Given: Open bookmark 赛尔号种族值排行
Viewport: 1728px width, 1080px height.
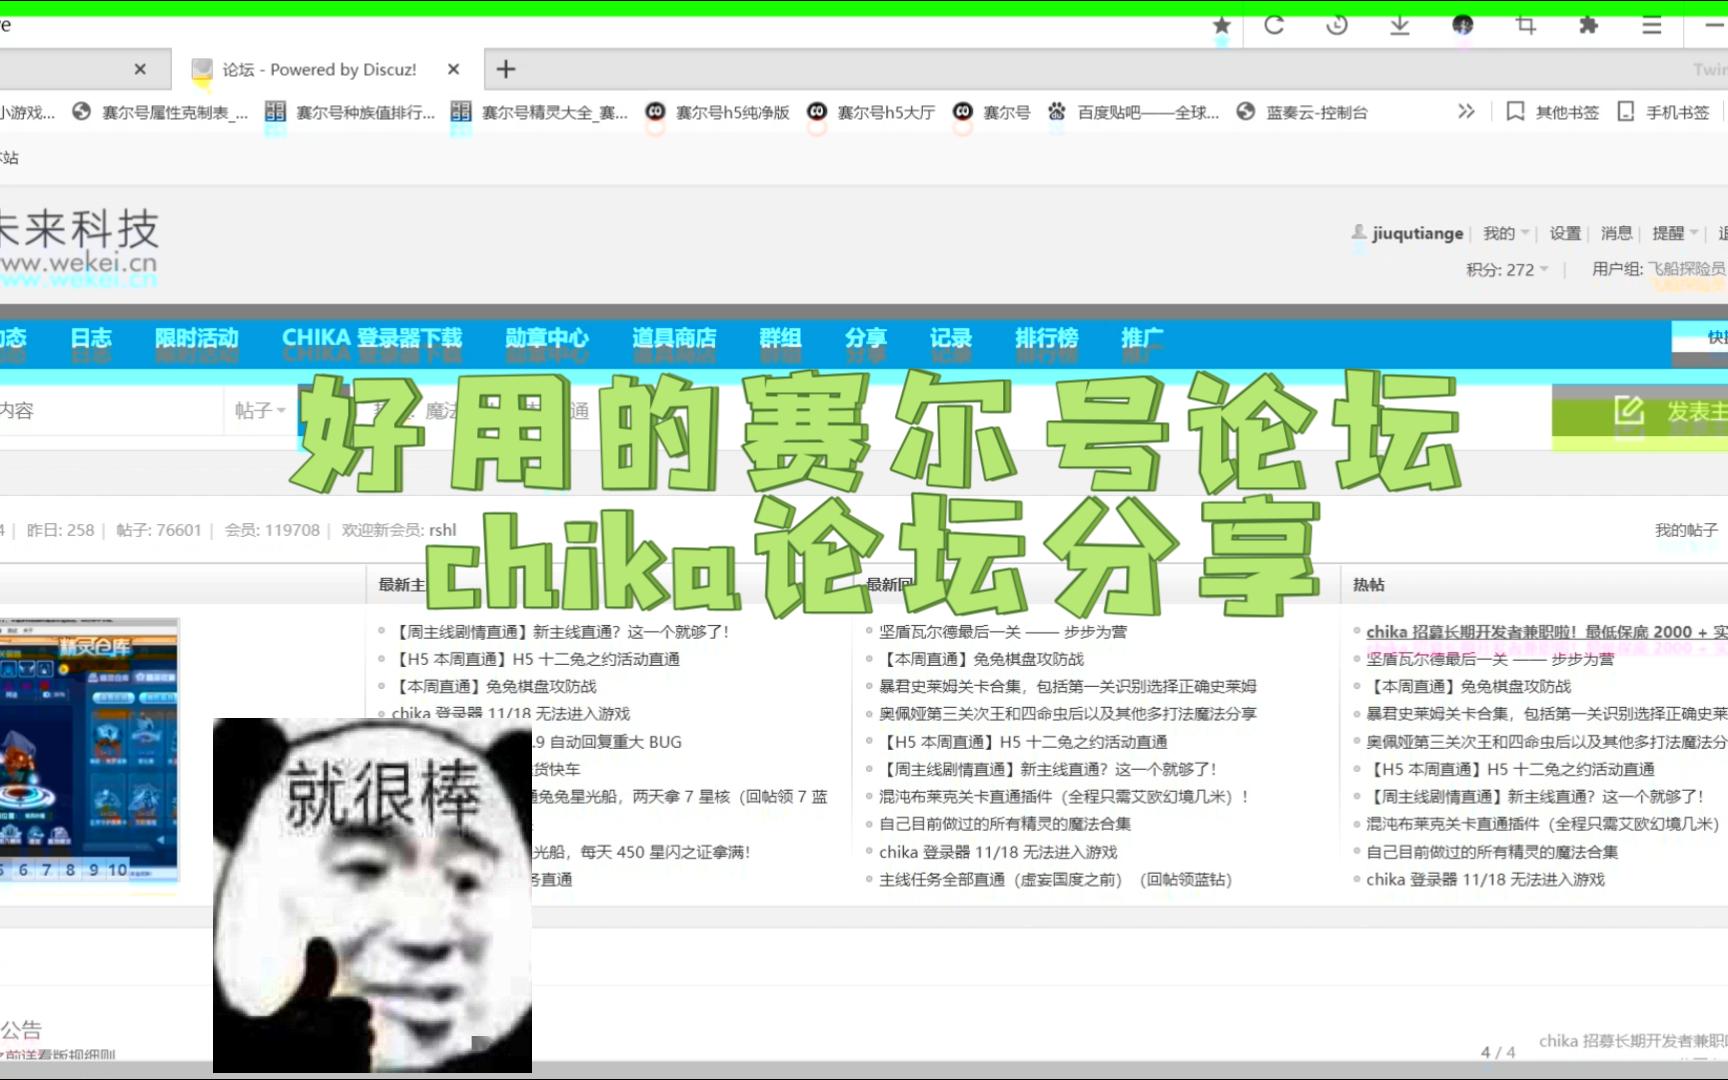Looking at the screenshot, I should 351,112.
